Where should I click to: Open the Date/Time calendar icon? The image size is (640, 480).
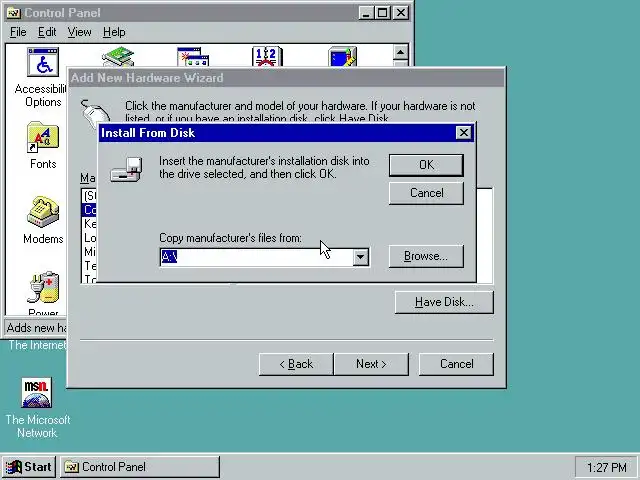267,57
